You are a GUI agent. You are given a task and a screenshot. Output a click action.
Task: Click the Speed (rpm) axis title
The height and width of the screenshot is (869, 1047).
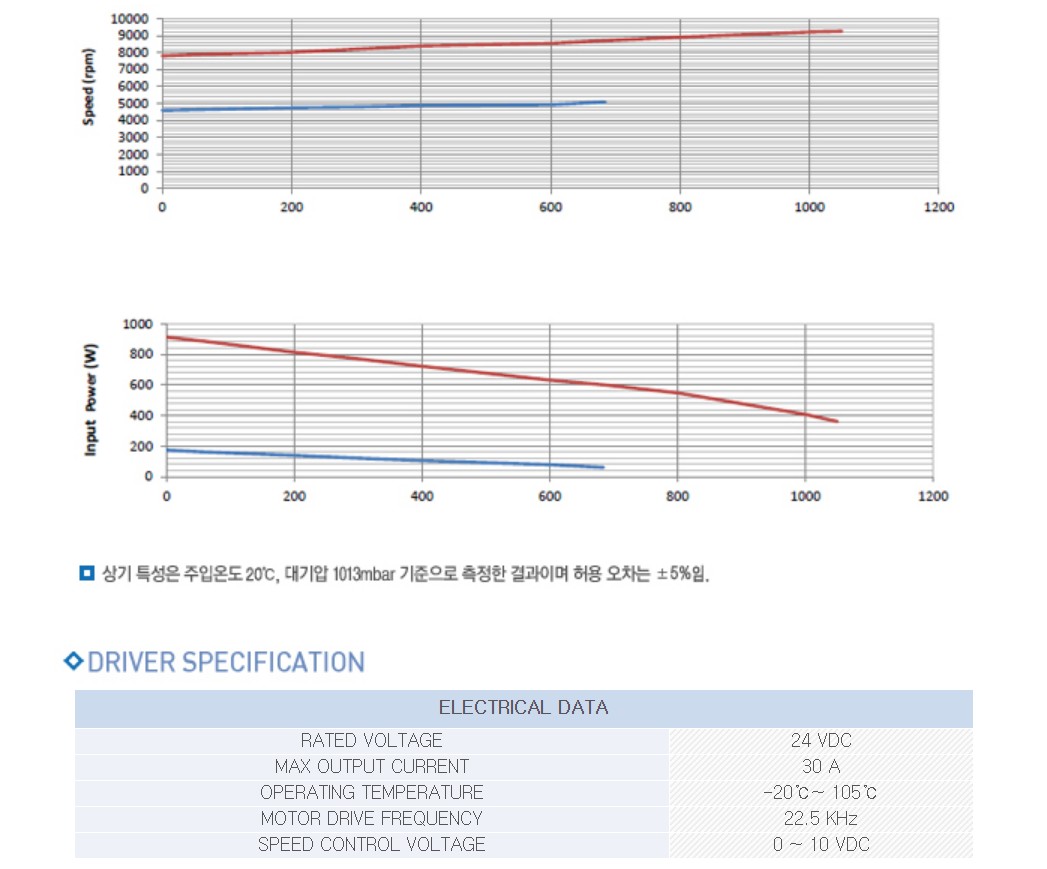click(88, 87)
